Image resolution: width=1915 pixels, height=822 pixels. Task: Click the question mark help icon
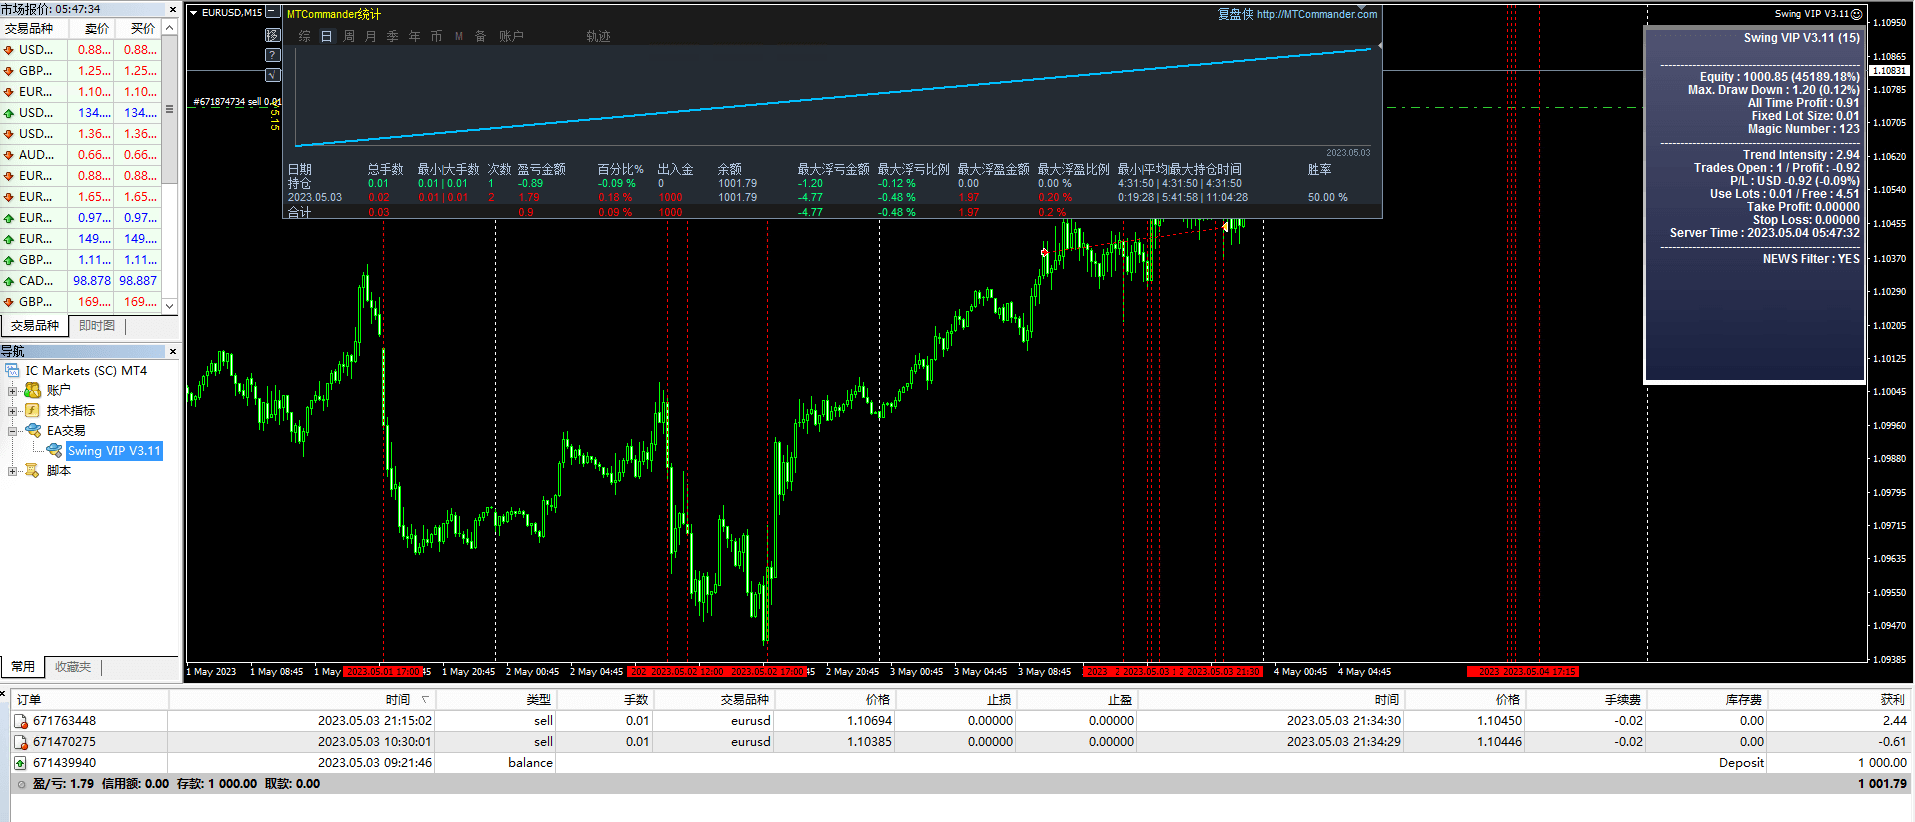(273, 55)
